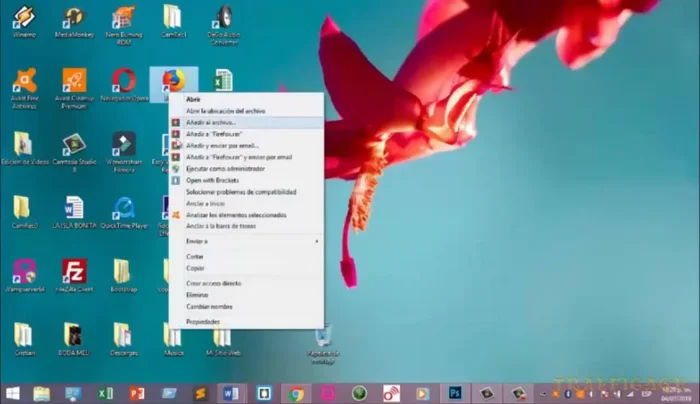Open PowerPoint from the taskbar
The image size is (700, 404).
[137, 394]
